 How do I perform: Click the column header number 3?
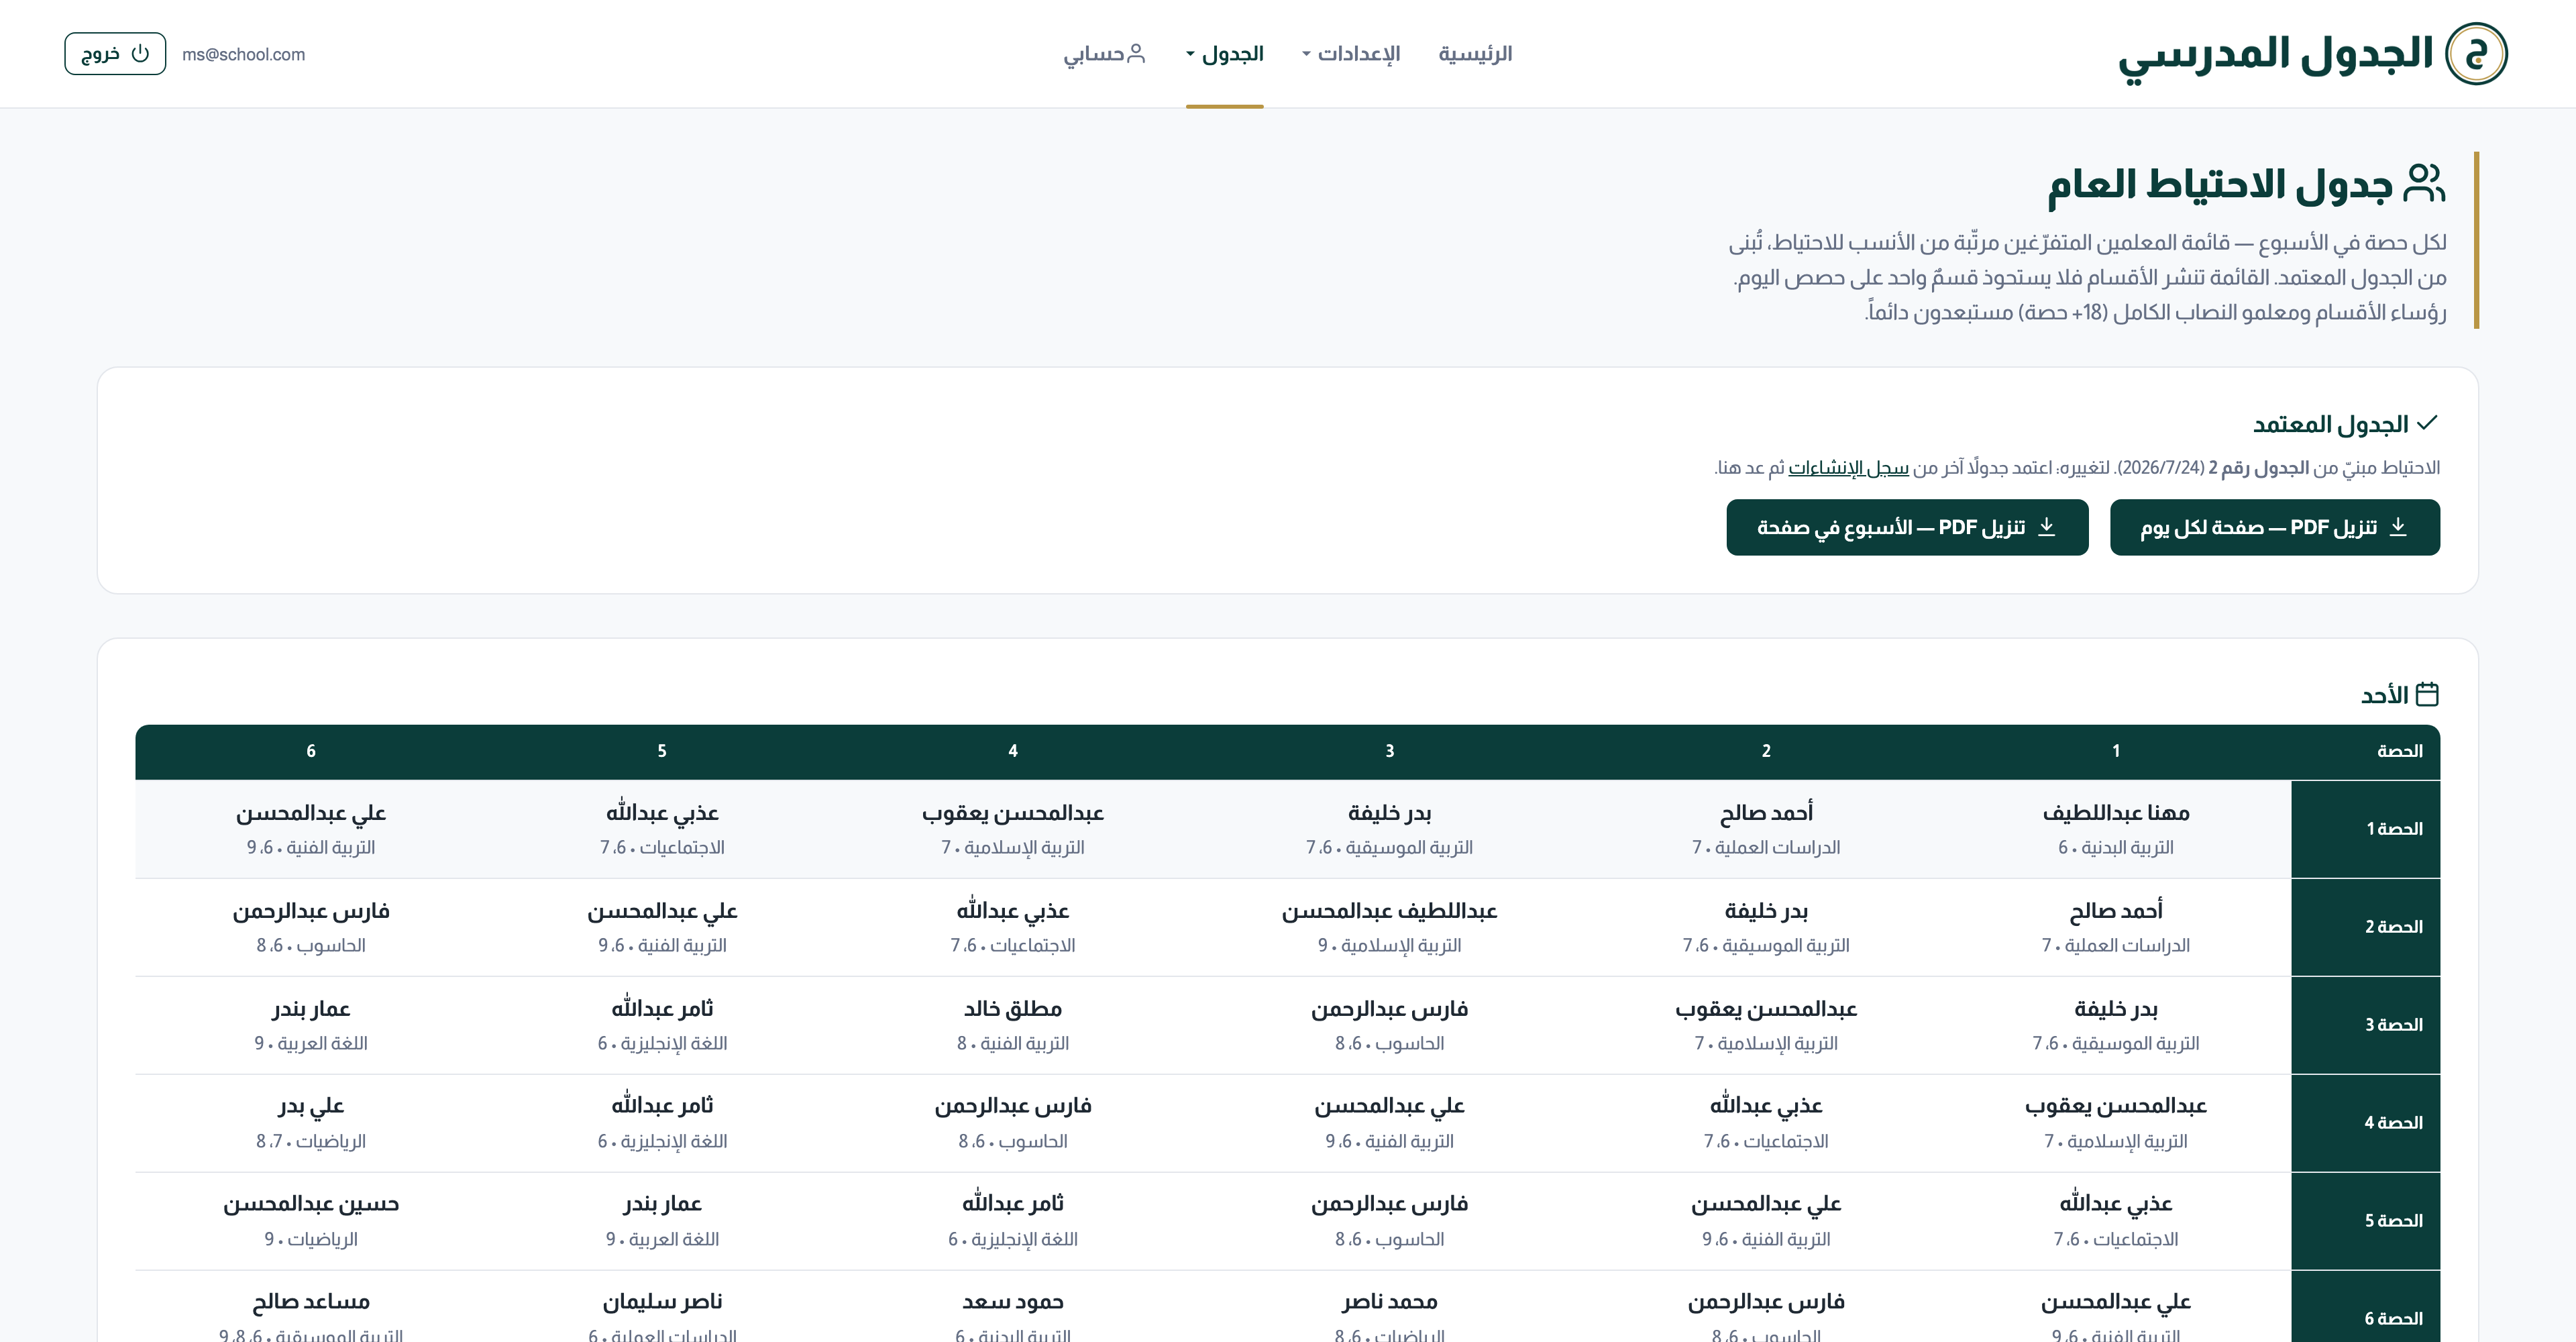[x=1389, y=751]
